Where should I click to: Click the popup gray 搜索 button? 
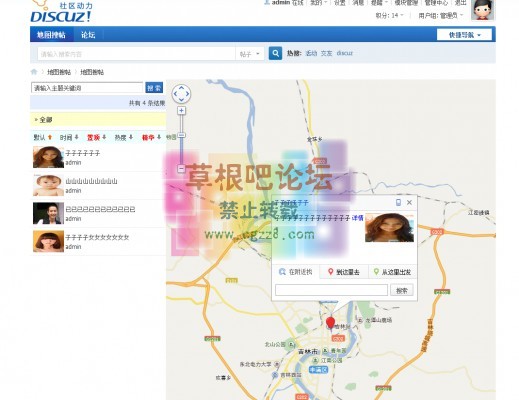click(402, 290)
